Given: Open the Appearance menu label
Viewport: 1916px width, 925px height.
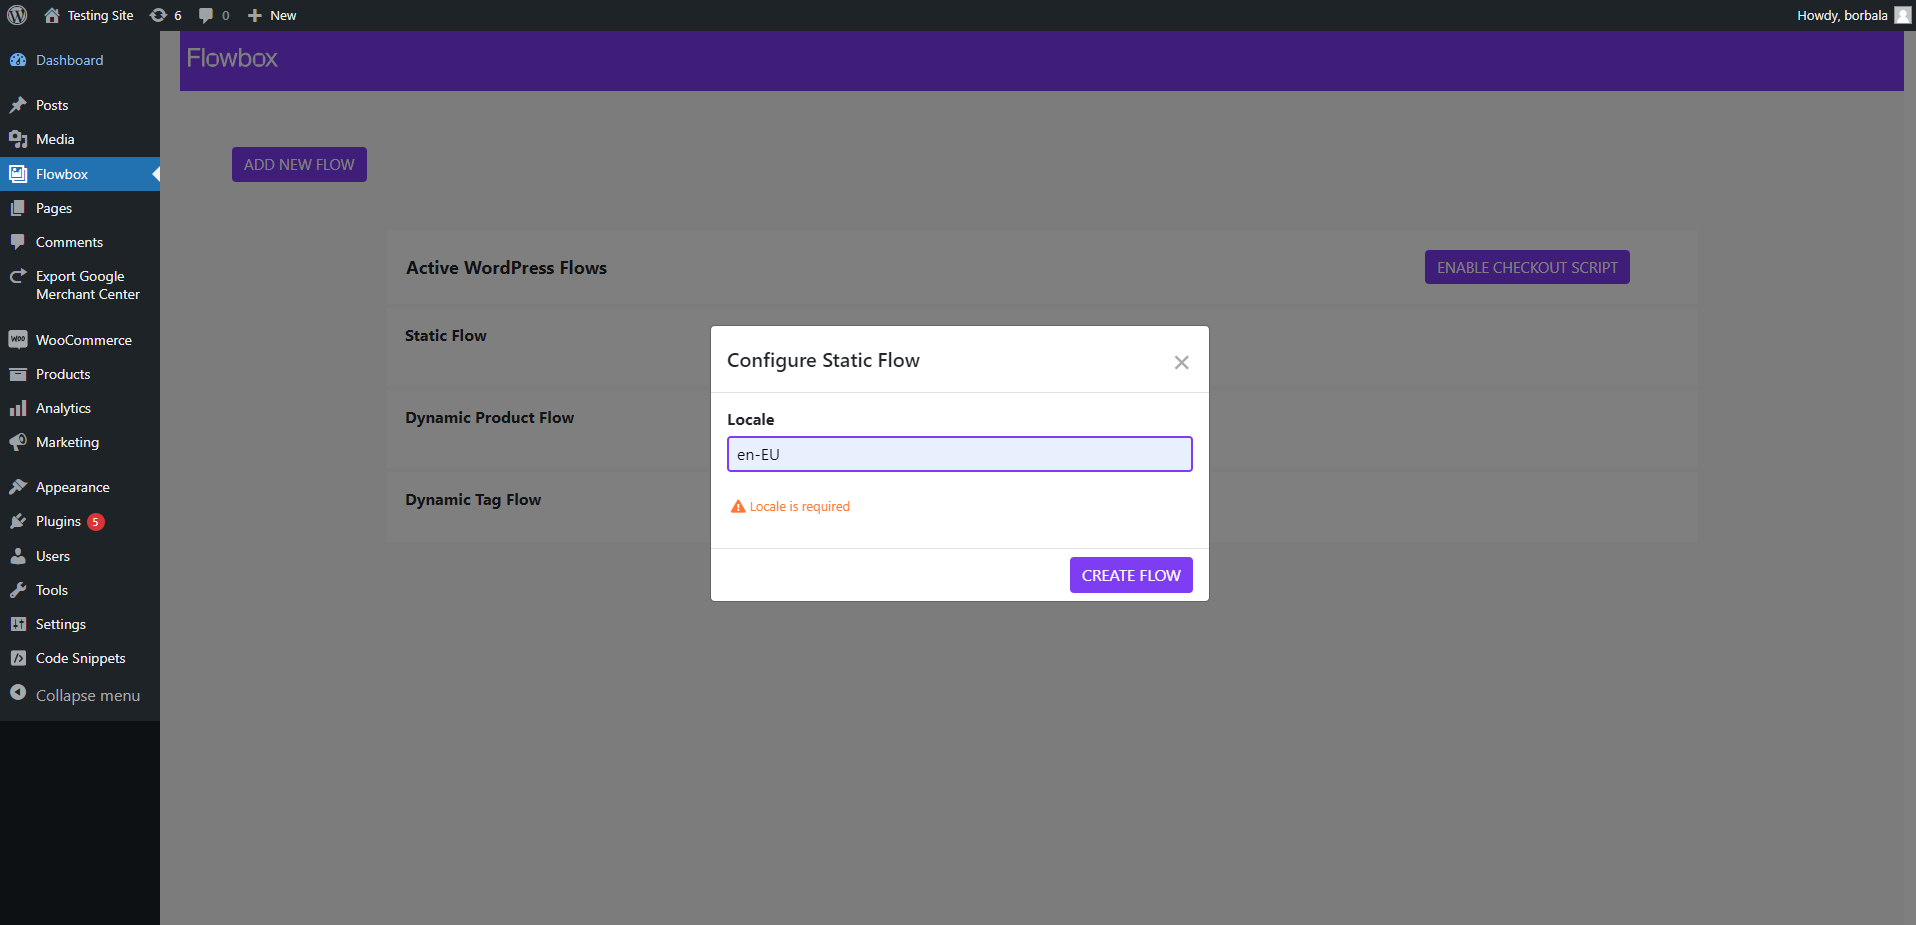Looking at the screenshot, I should pos(73,487).
